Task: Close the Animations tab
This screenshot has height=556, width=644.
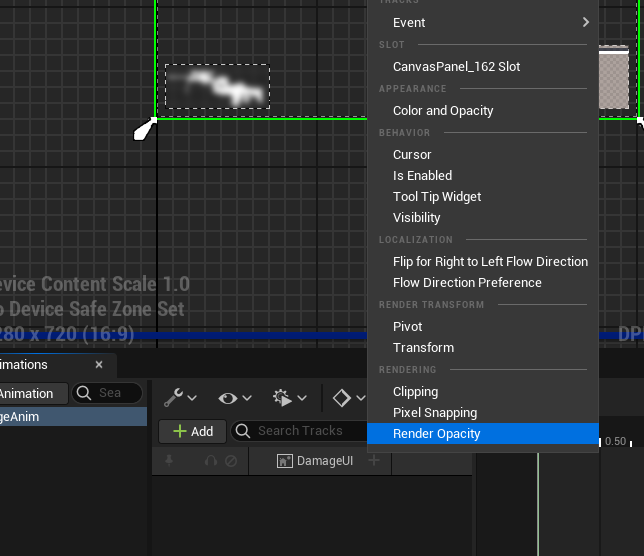Action: [99, 365]
